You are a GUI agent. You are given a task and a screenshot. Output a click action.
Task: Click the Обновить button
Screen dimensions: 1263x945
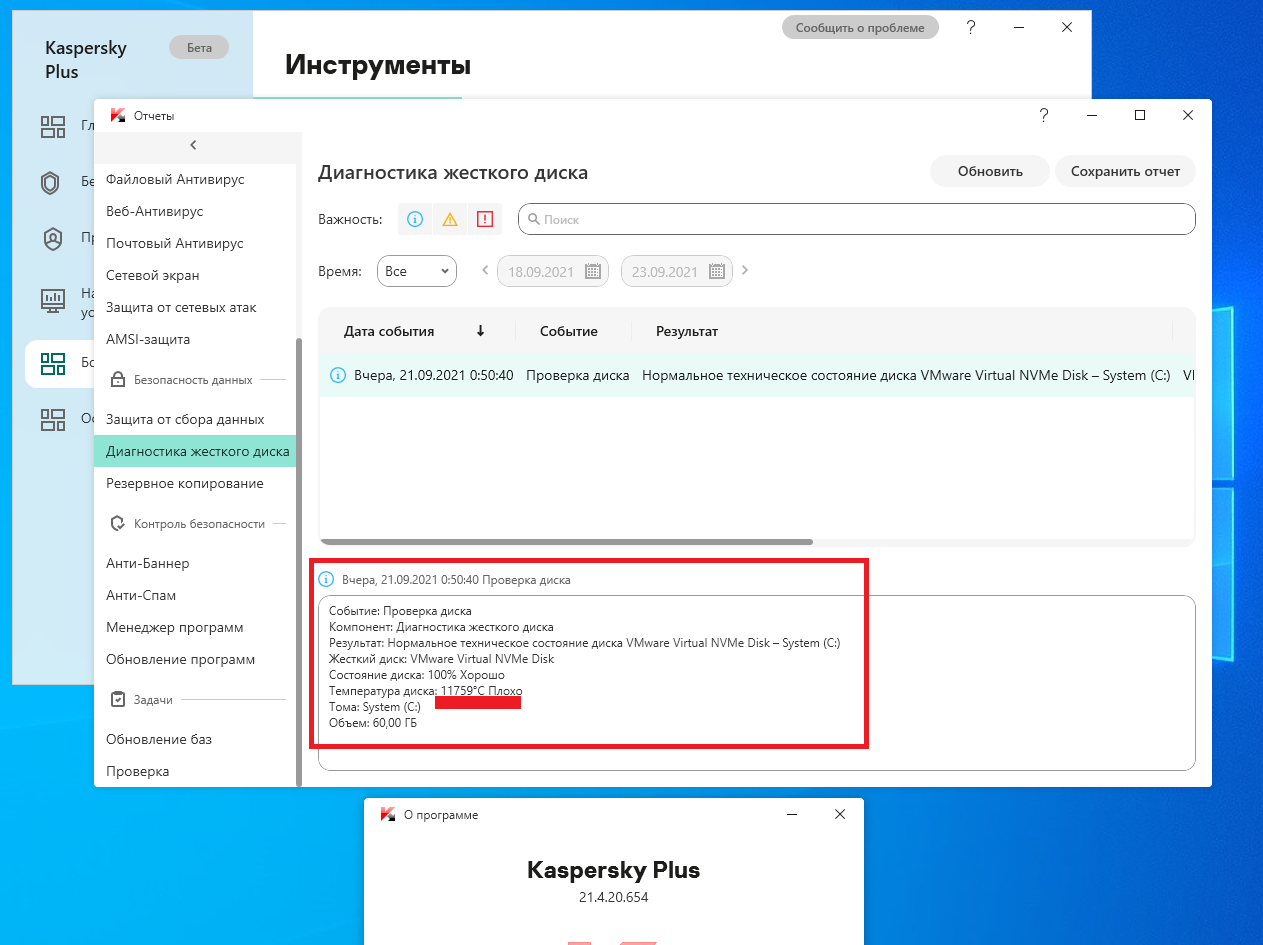coord(990,171)
